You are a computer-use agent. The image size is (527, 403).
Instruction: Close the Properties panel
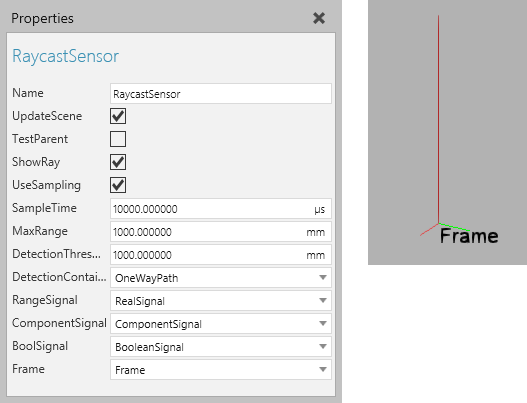[x=319, y=18]
